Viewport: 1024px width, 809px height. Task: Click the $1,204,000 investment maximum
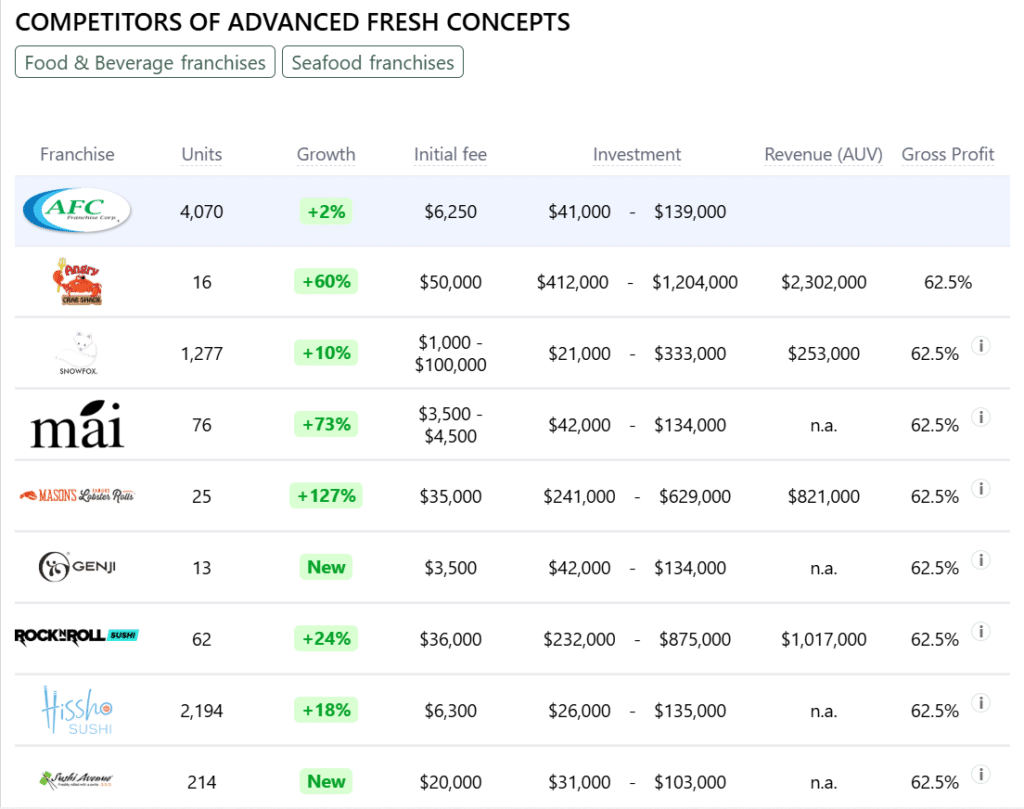(695, 282)
